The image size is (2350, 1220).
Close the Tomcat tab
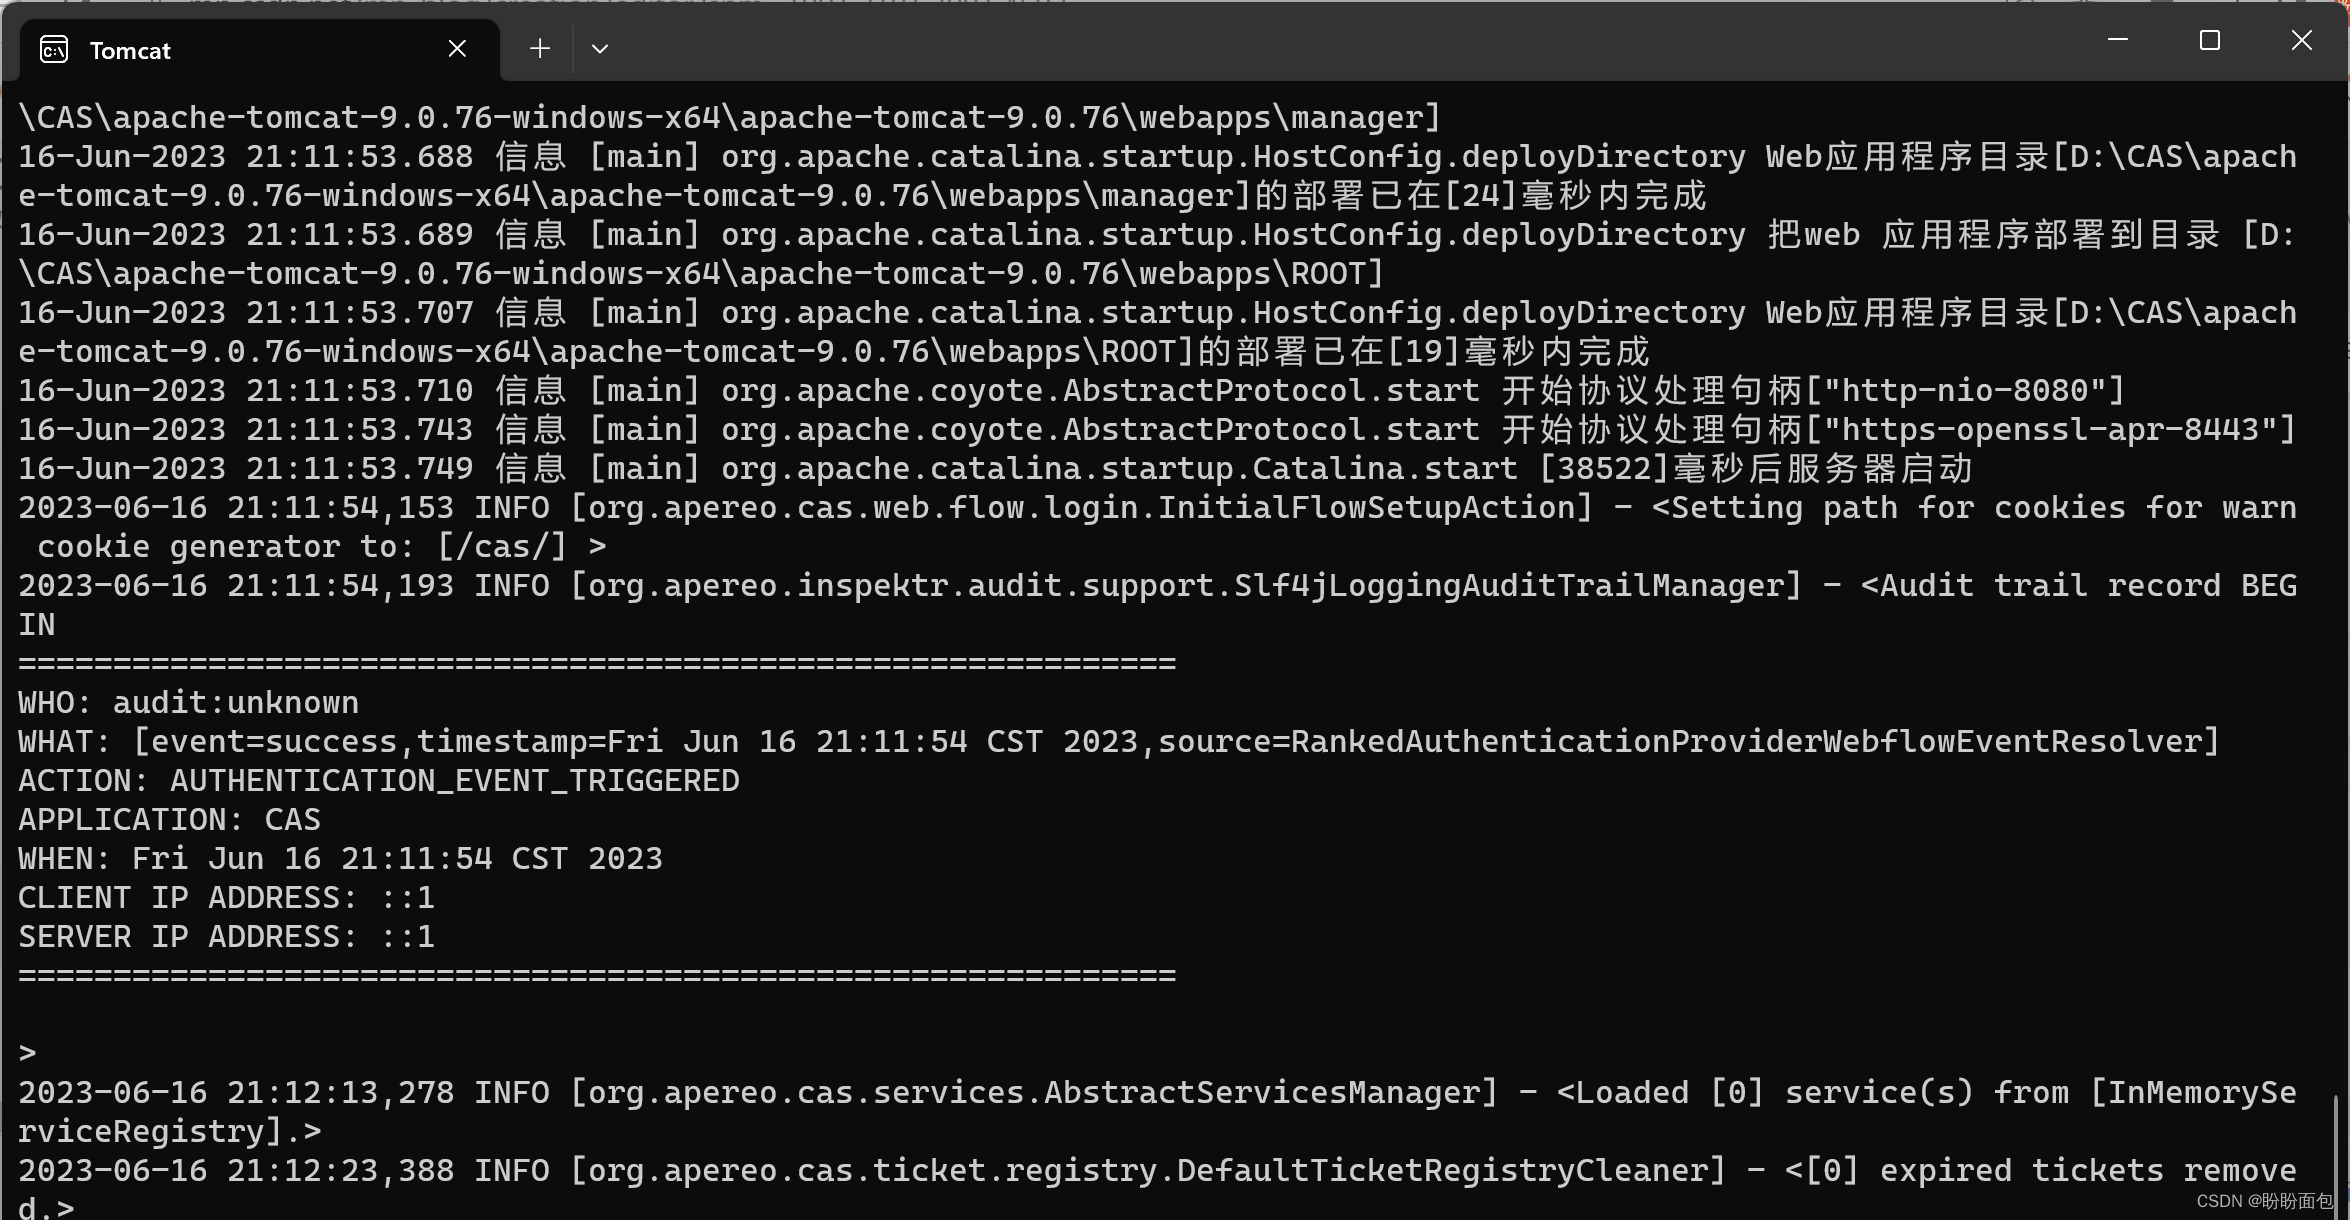click(457, 47)
